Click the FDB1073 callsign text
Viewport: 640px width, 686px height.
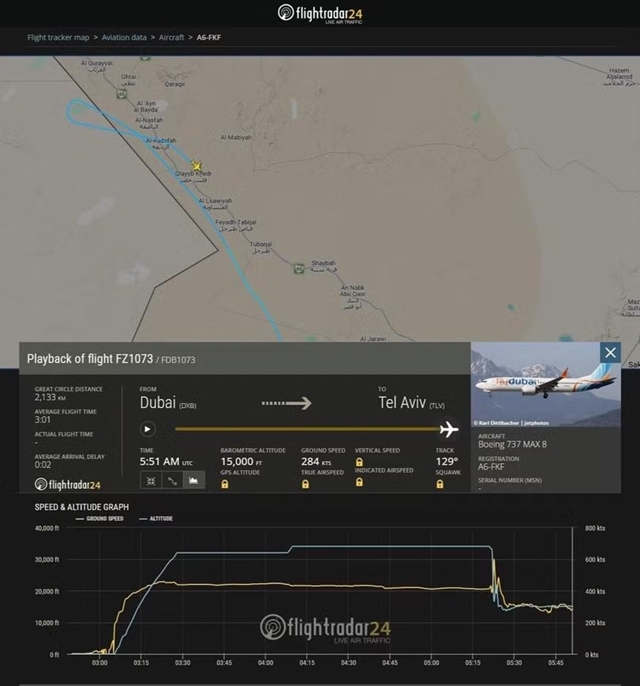(178, 360)
